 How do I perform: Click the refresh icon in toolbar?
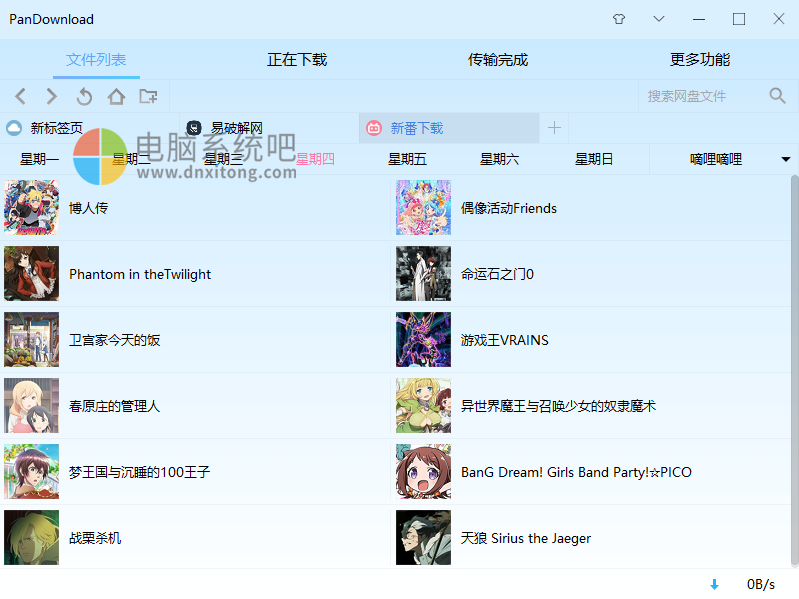tap(84, 96)
